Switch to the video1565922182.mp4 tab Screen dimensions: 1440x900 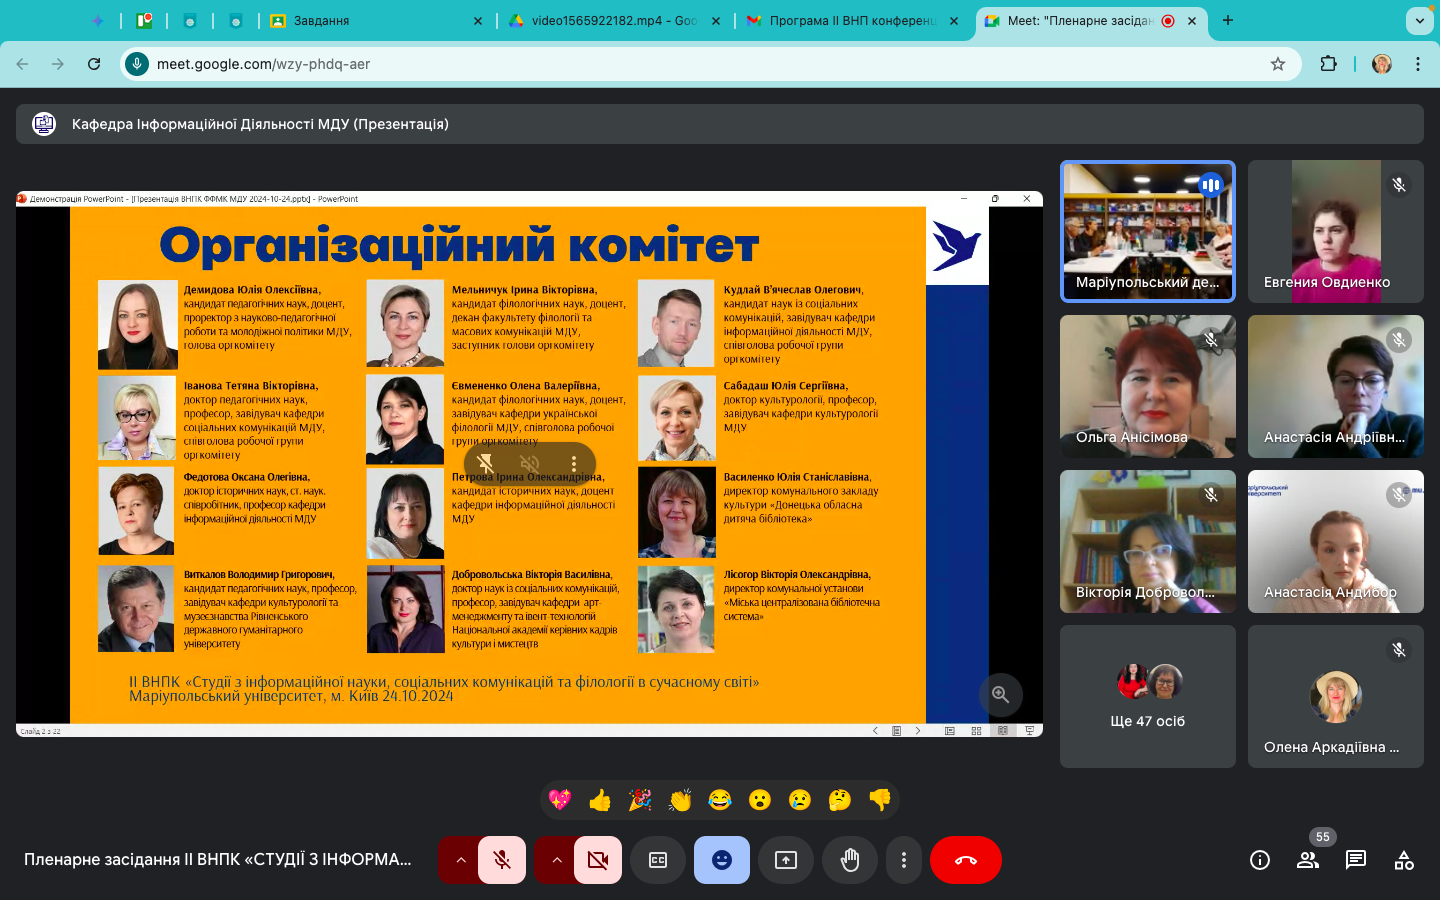(610, 20)
